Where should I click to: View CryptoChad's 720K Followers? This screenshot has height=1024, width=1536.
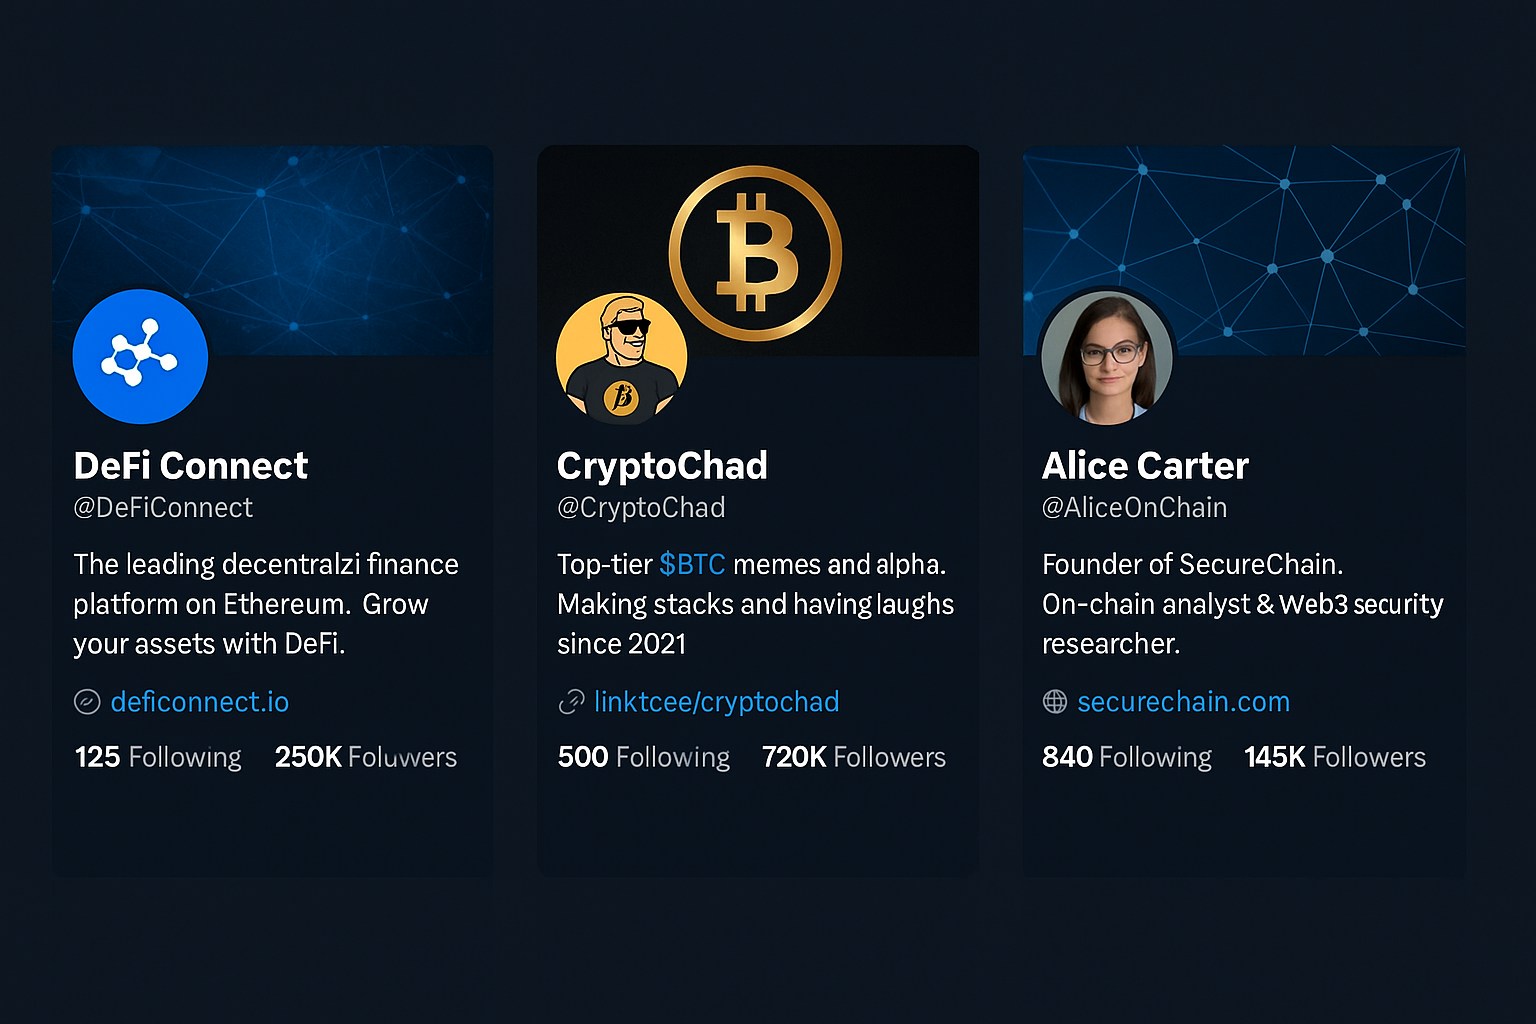[x=853, y=757]
